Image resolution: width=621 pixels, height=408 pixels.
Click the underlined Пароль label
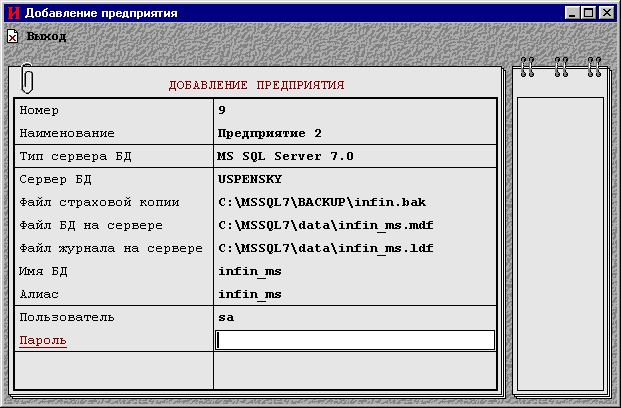pyautogui.click(x=43, y=341)
